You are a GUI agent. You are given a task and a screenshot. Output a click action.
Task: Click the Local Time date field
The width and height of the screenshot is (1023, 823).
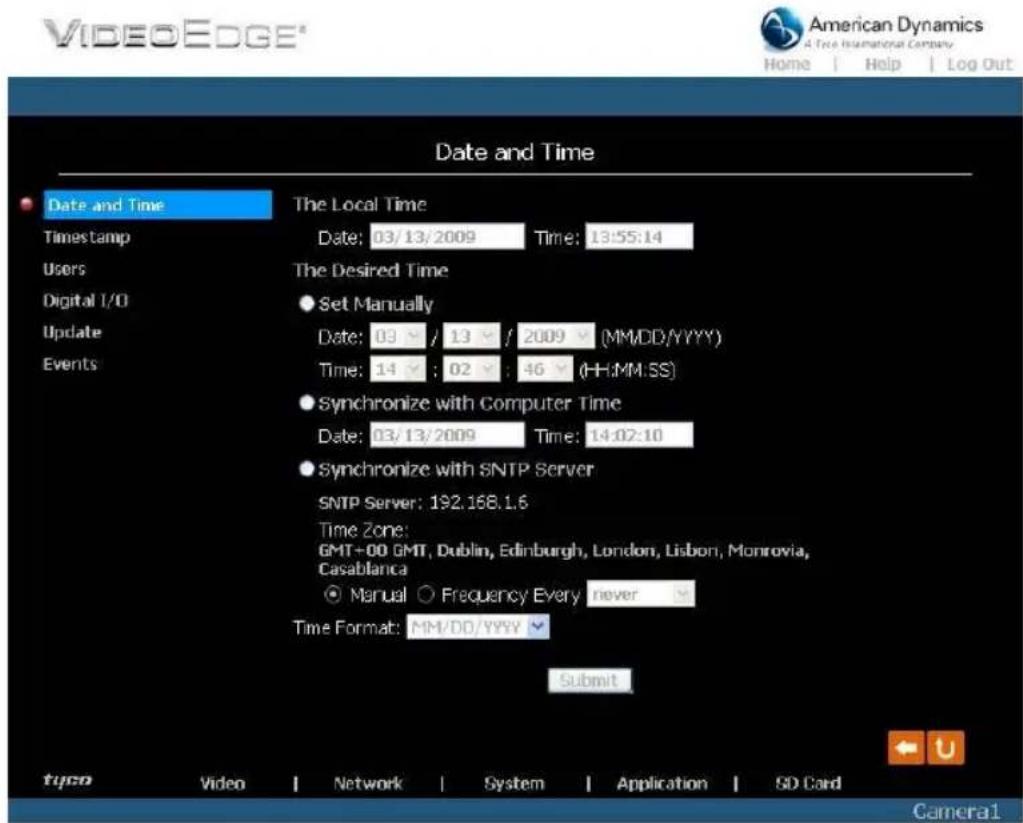point(447,237)
